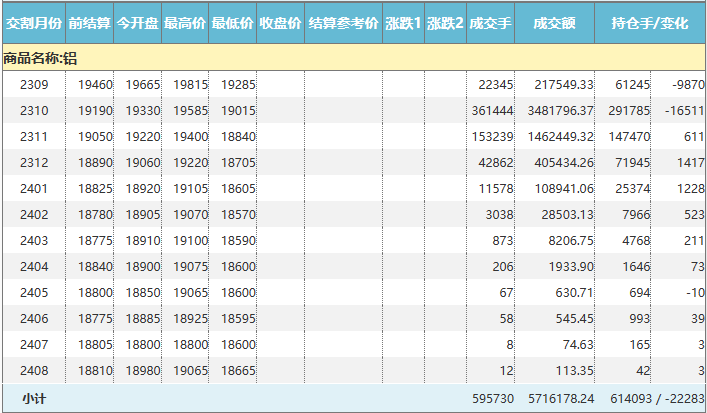
Task: Select the 1462449.32 turnover cell
Action: [x=559, y=137]
